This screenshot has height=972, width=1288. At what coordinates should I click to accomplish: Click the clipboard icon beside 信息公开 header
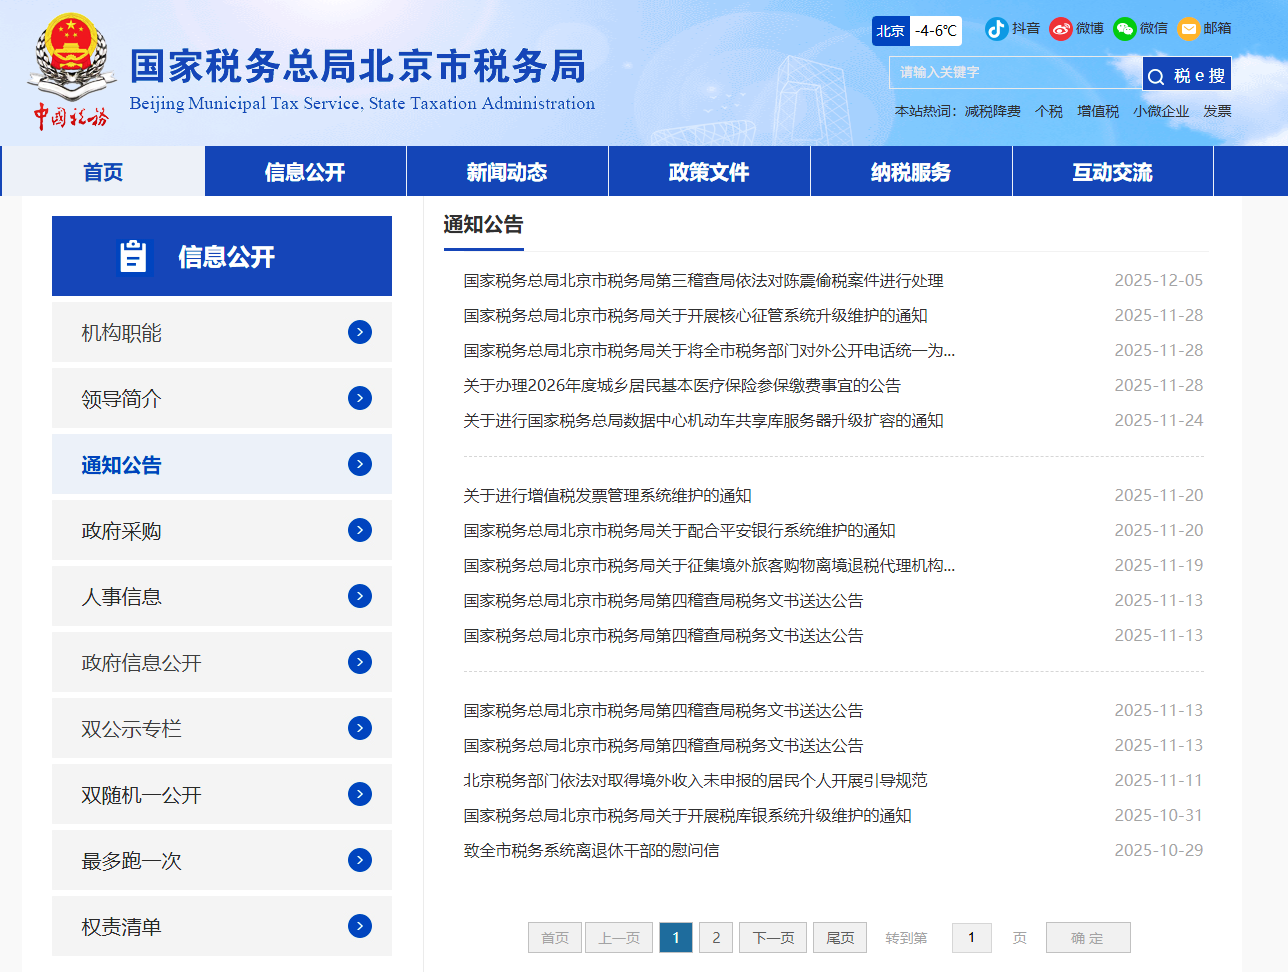pos(133,257)
